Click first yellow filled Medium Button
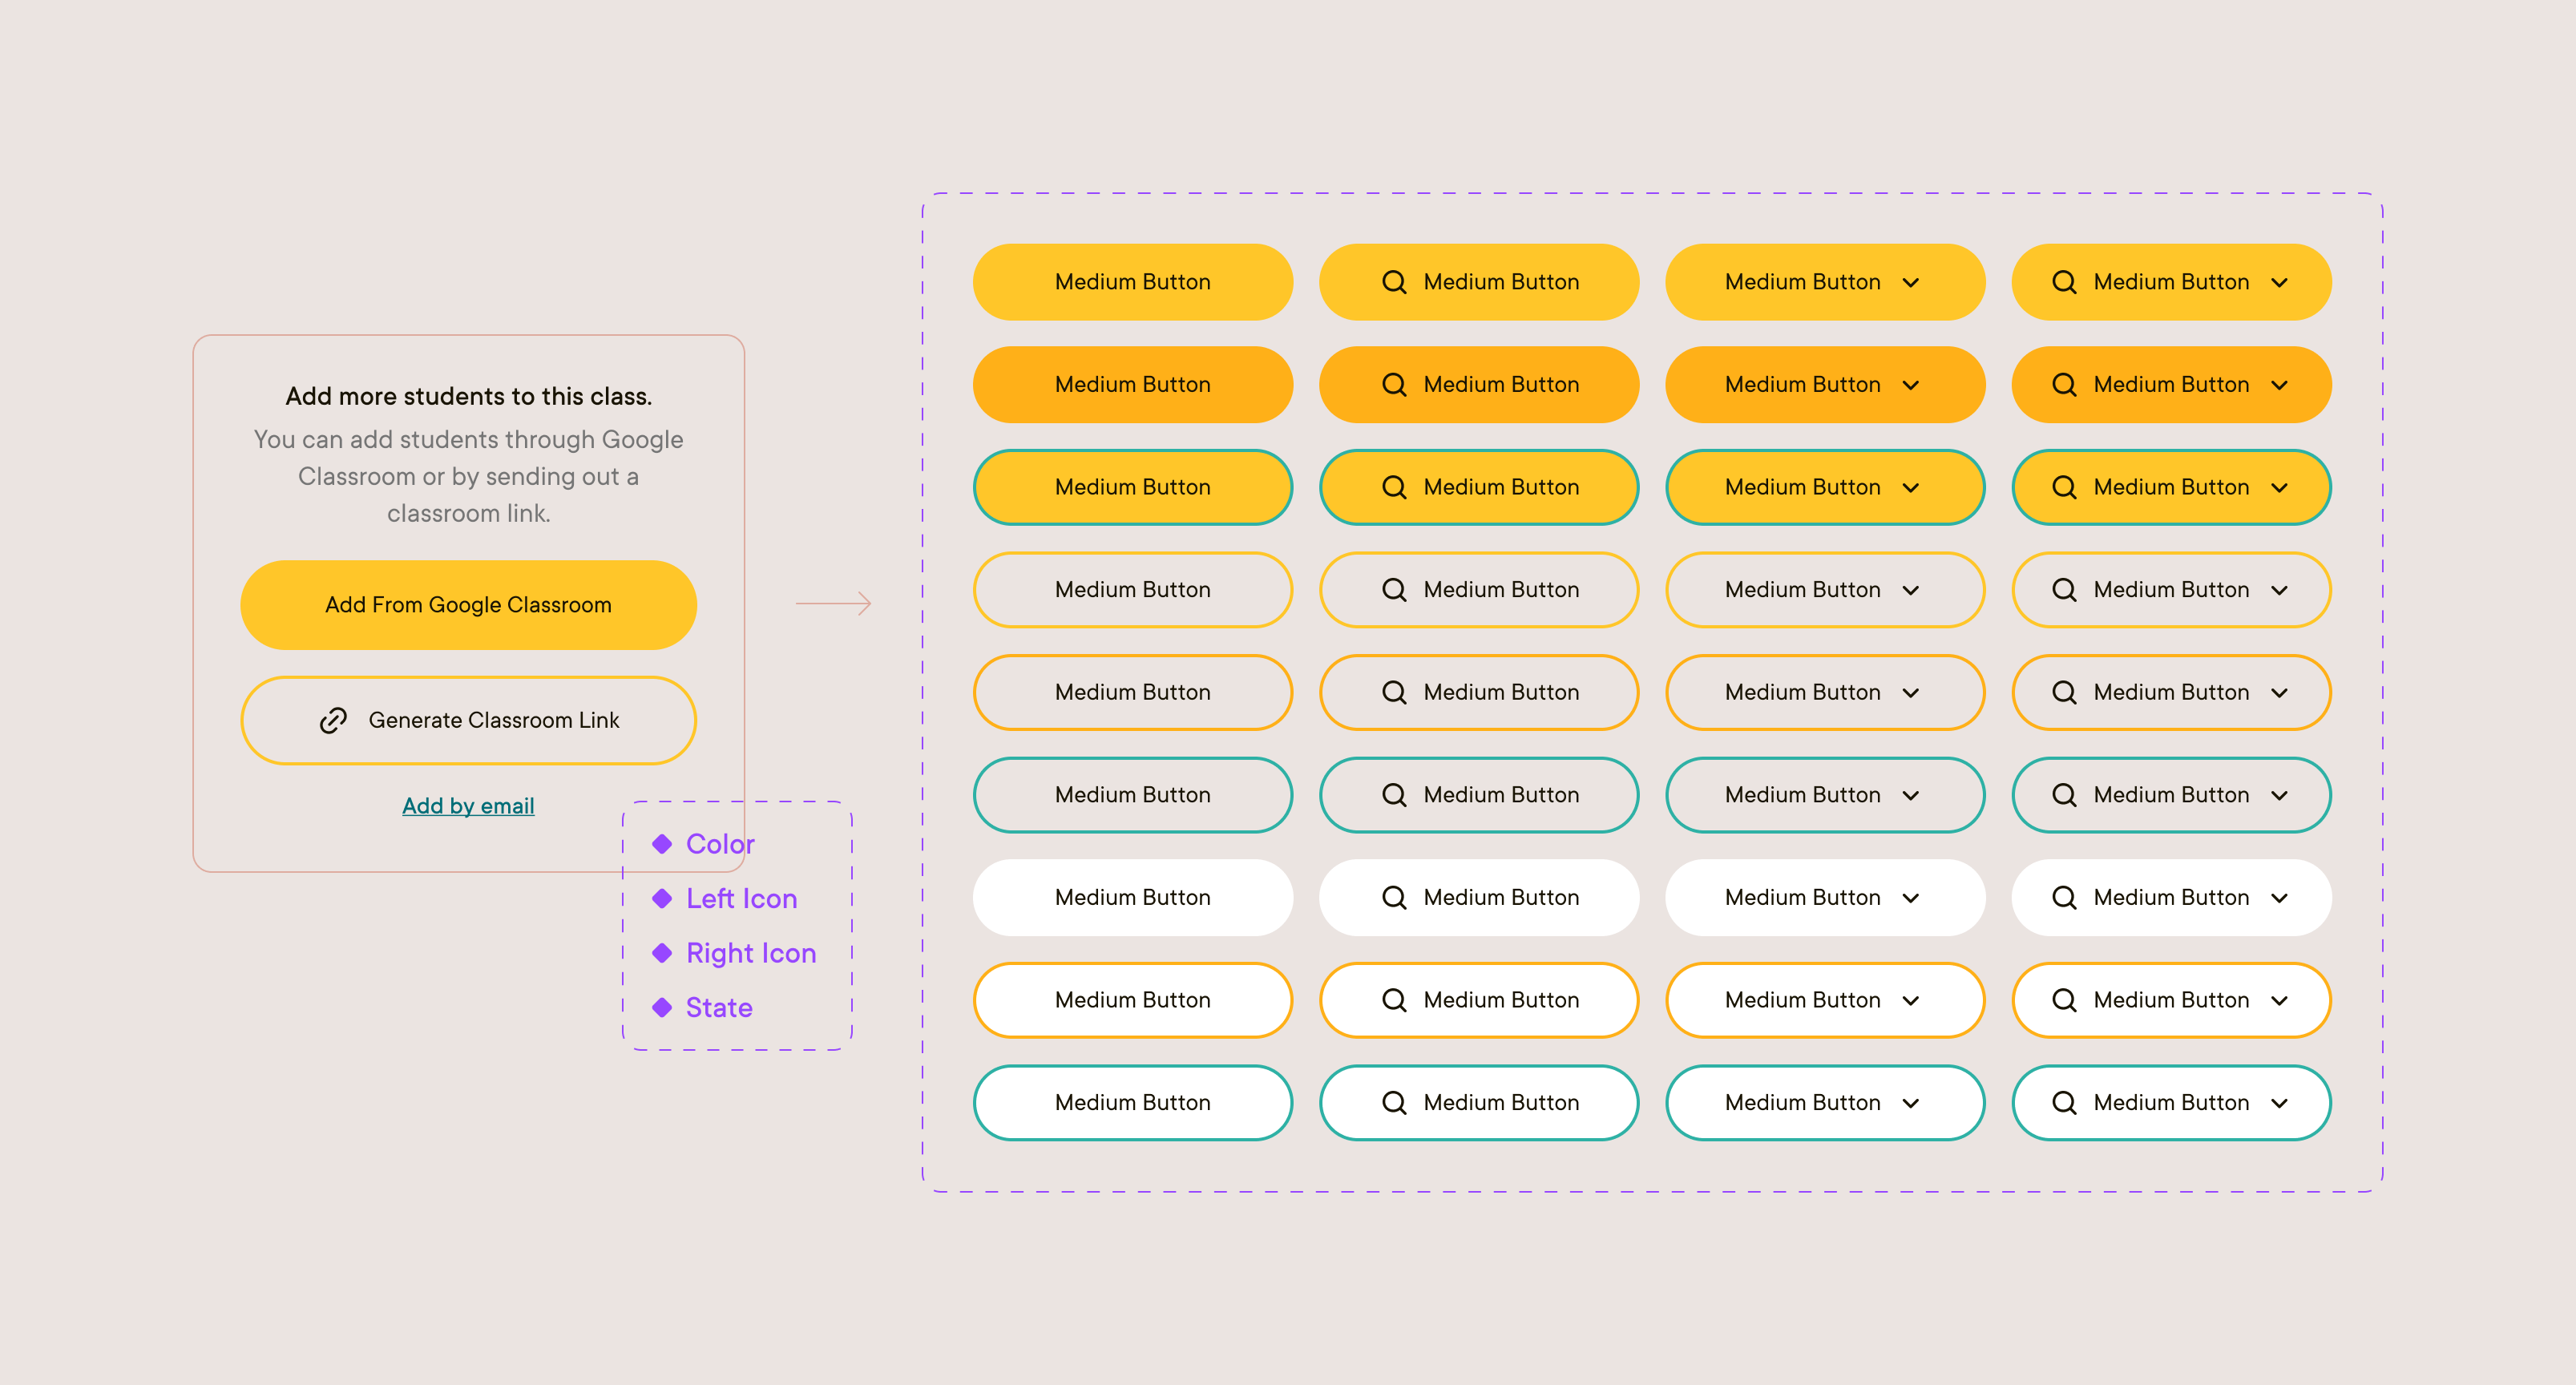 coord(1132,282)
